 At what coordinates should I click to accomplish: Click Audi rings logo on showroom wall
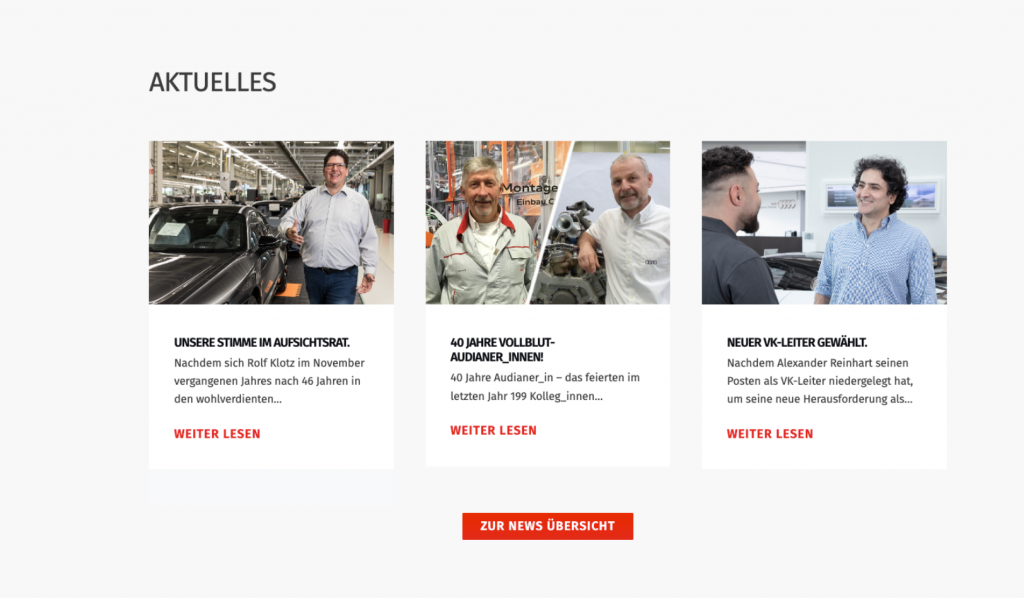pyautogui.click(x=786, y=204)
